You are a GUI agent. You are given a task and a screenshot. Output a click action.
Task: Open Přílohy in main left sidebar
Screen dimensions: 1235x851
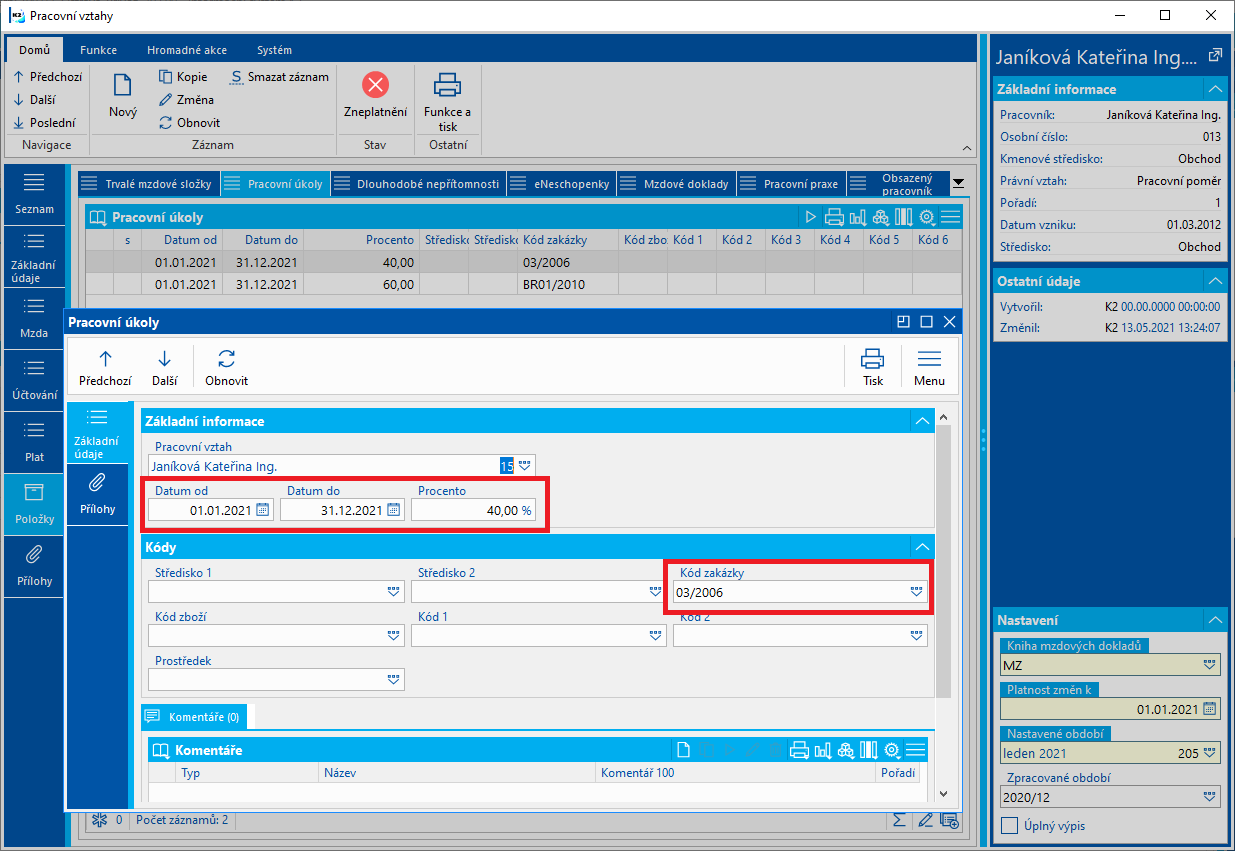point(34,565)
